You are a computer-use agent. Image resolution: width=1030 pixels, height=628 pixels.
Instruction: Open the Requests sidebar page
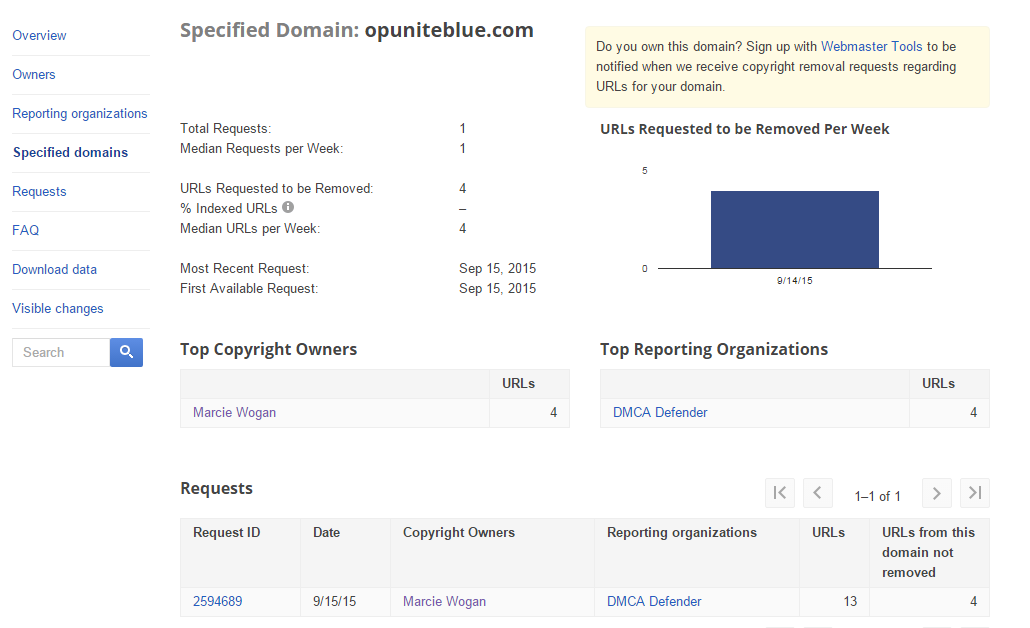(x=39, y=191)
